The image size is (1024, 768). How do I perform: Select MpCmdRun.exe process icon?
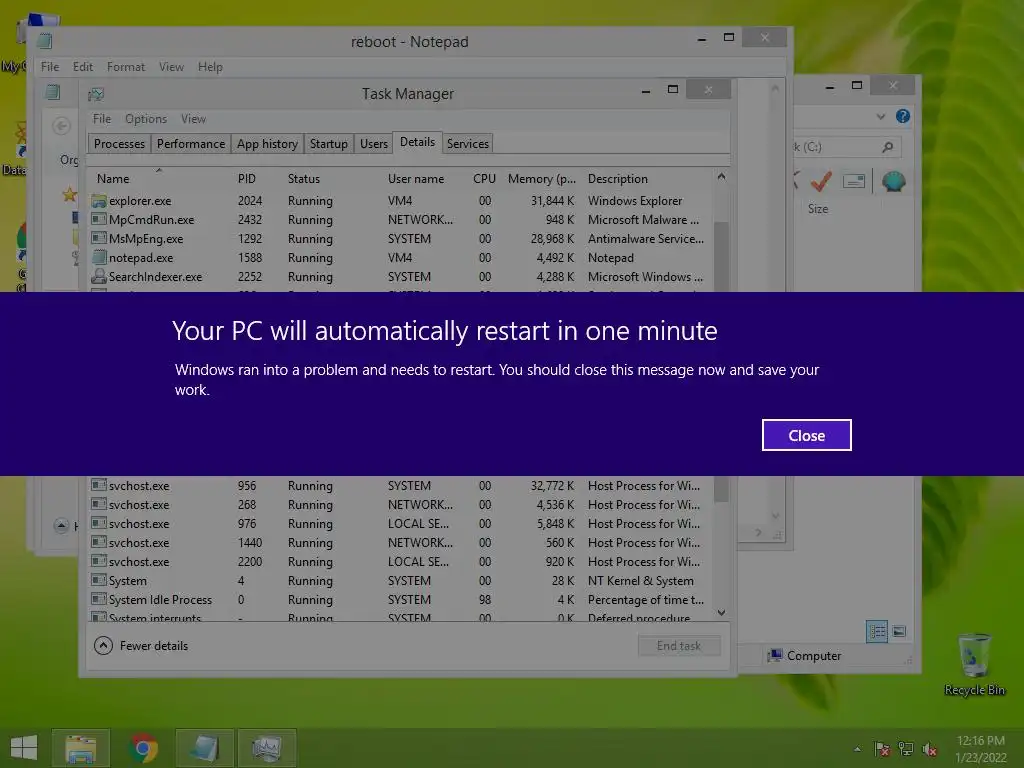[x=99, y=219]
